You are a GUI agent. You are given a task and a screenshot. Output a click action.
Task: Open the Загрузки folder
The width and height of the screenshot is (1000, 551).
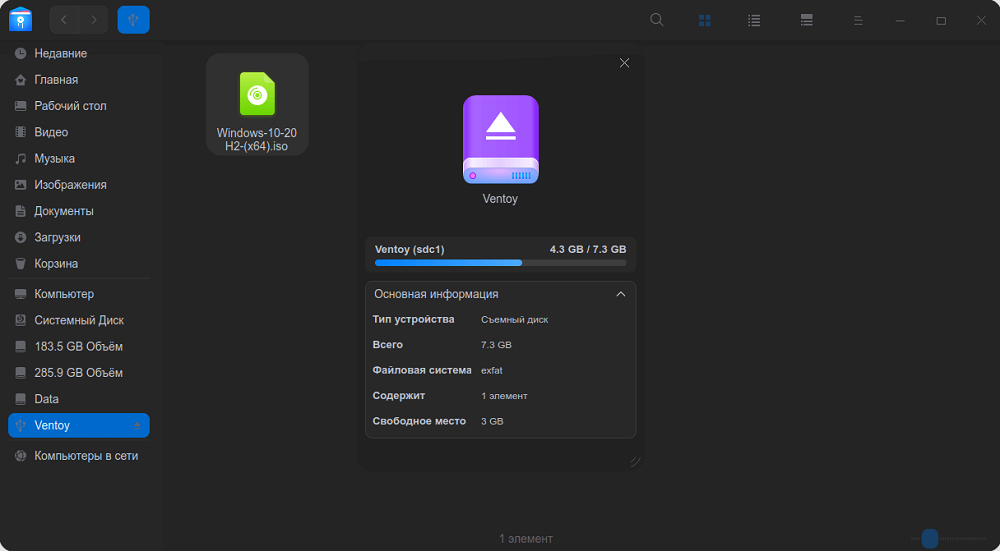(57, 237)
